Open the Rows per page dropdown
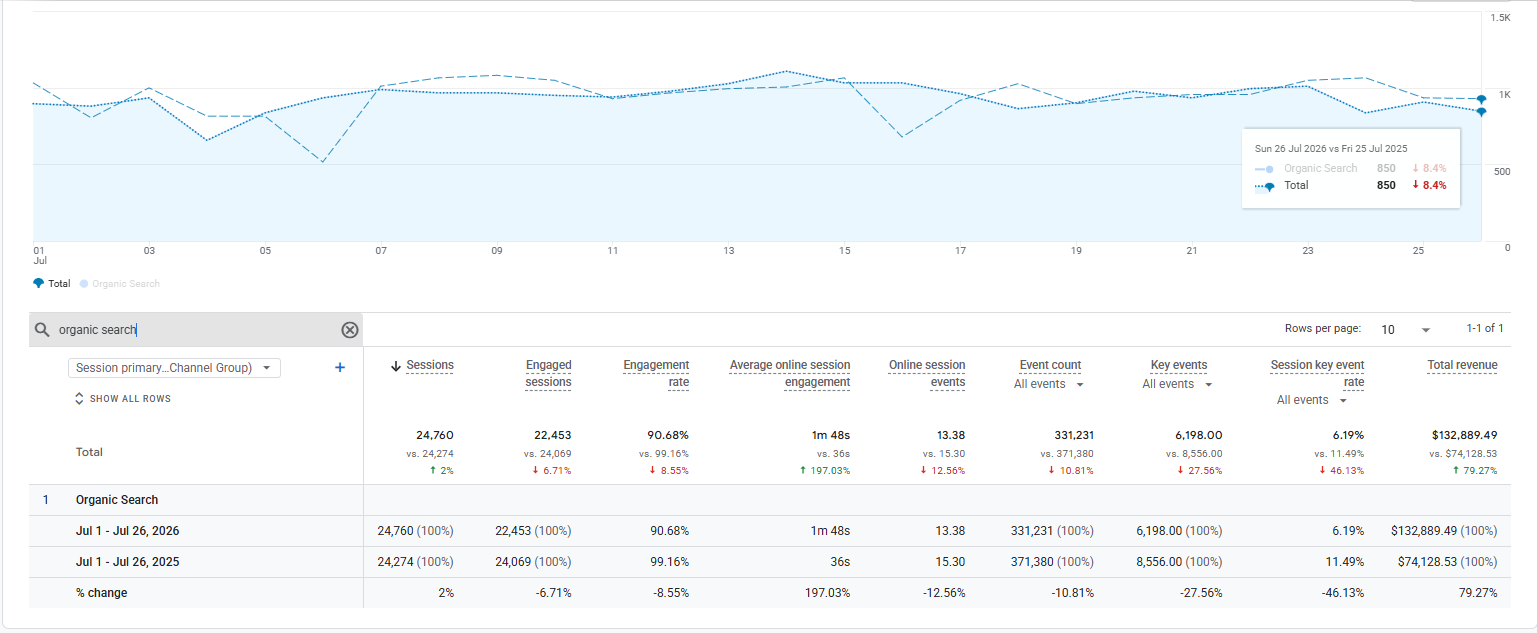Viewport: 1537px width, 633px height. click(x=1405, y=330)
